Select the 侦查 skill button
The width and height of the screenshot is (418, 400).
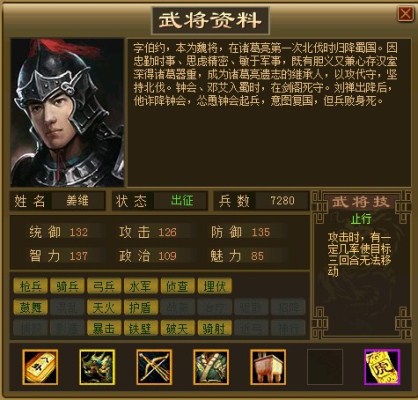177,286
